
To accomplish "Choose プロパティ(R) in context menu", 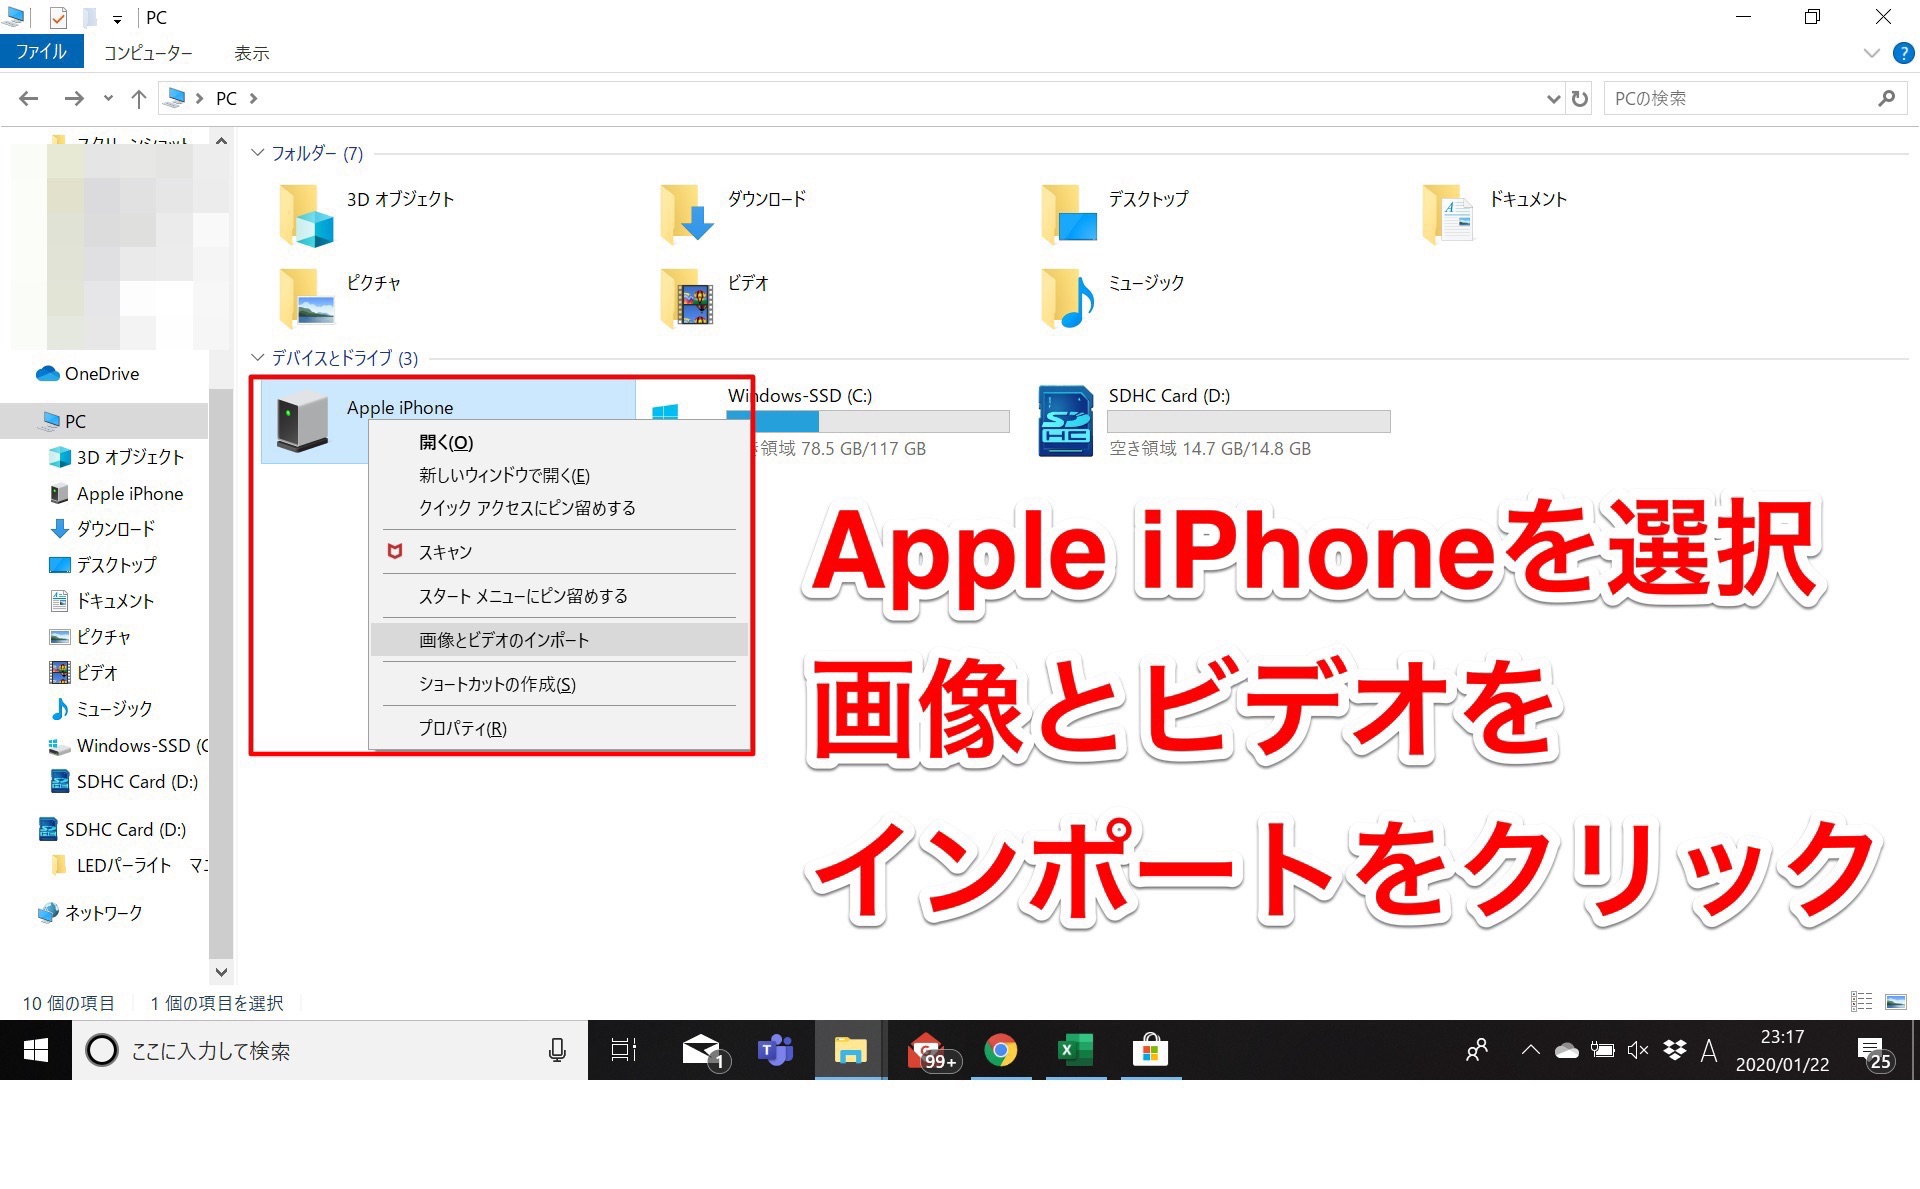I will (559, 728).
